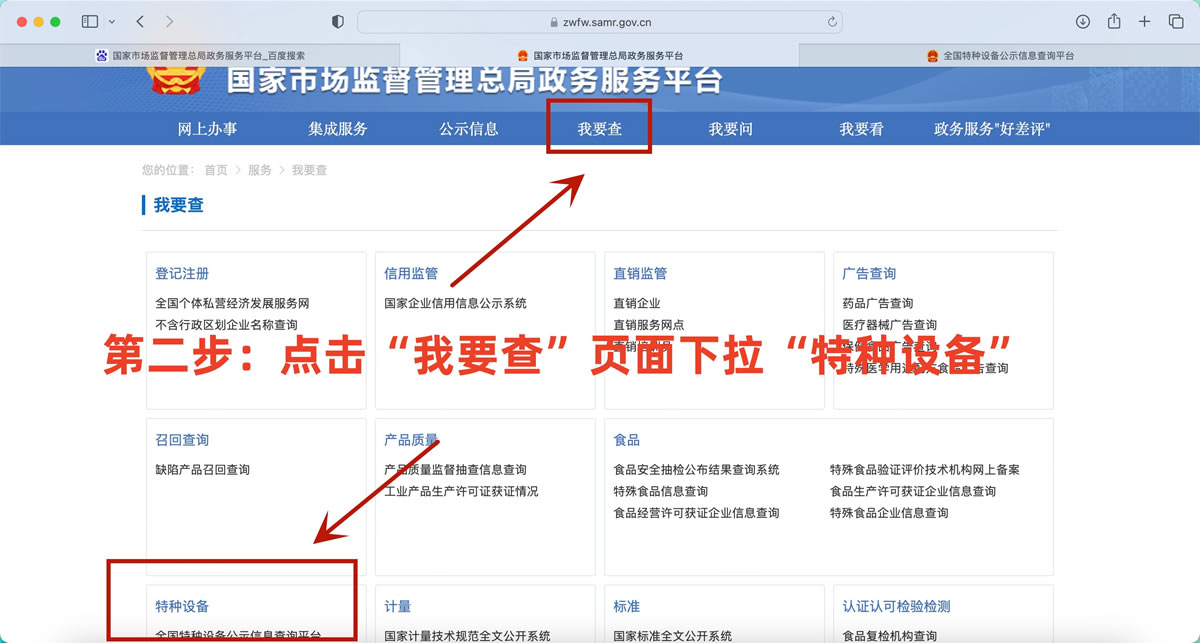
Task: Show the tab overview icon
Action: [x=1176, y=21]
